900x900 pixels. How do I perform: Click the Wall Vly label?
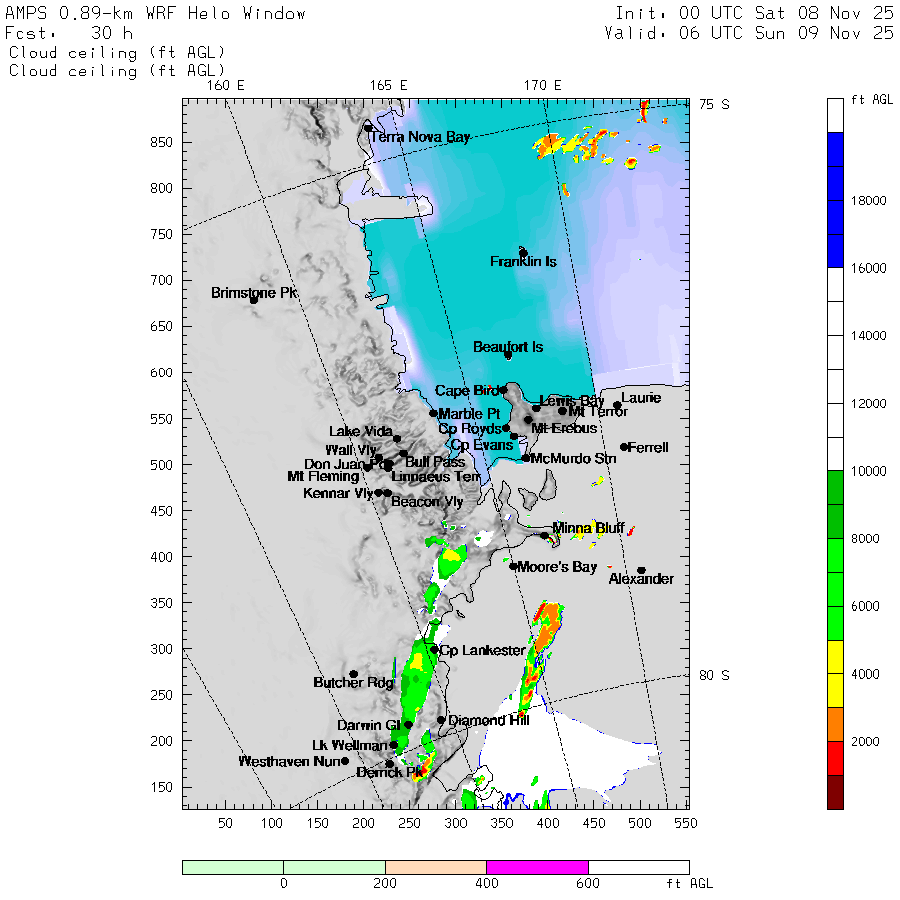(x=351, y=450)
